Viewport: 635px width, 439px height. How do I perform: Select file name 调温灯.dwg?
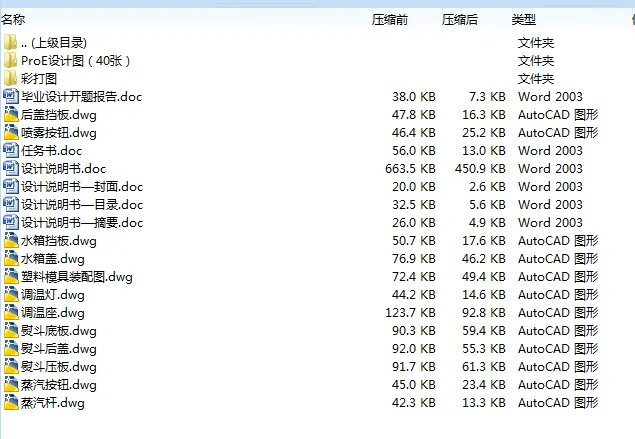[53, 295]
